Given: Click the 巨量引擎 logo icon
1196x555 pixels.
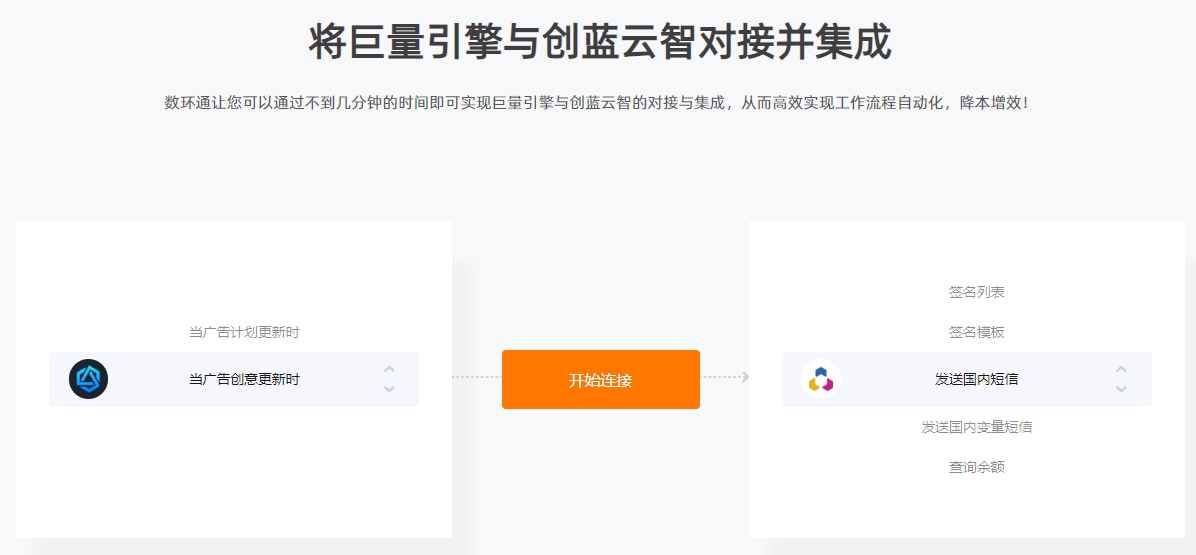Looking at the screenshot, I should (88, 379).
